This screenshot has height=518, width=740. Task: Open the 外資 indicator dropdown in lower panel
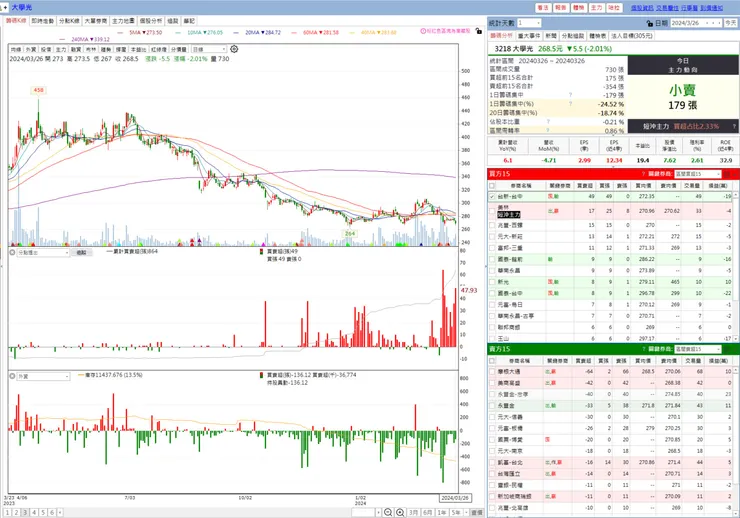coord(43,376)
